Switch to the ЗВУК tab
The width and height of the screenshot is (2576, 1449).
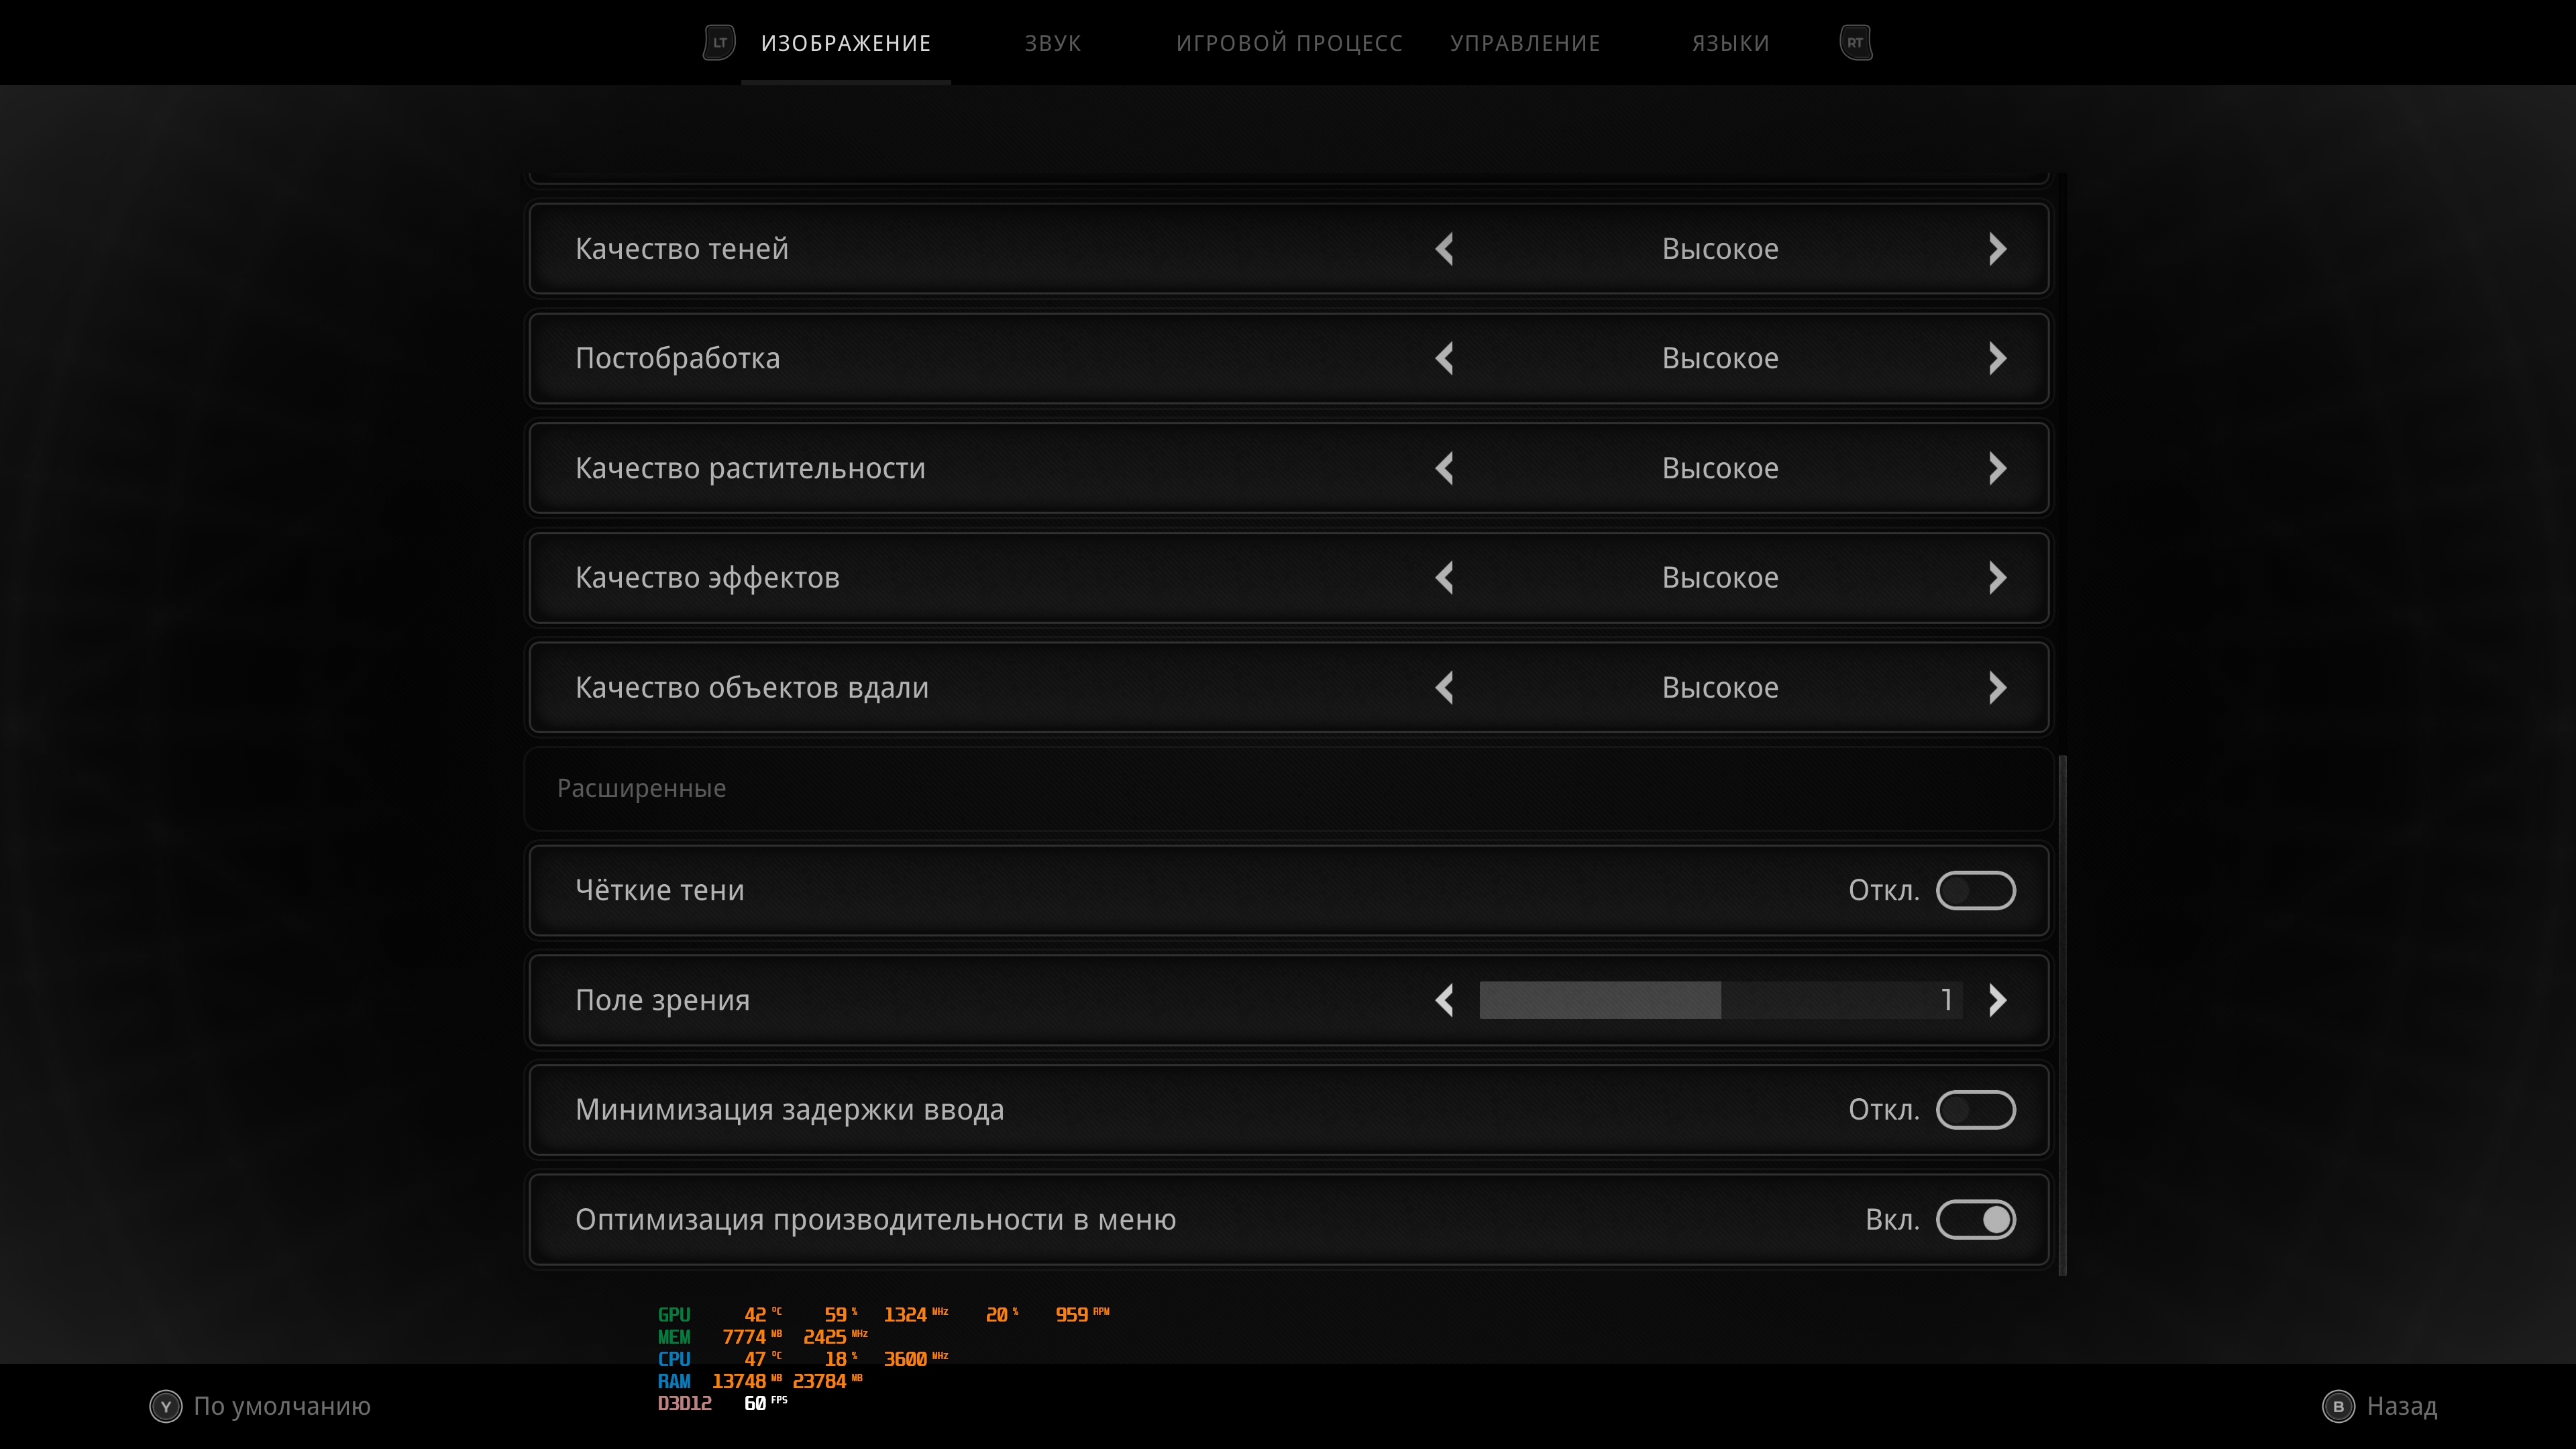(1052, 43)
